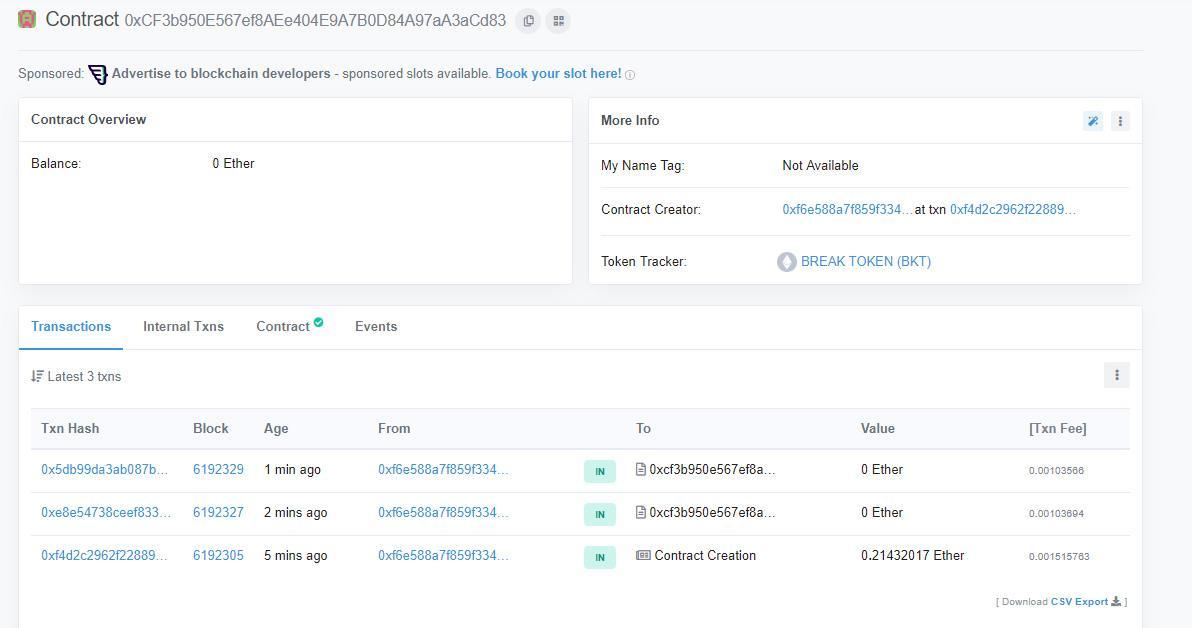Click the info icon beside sponsored link
Image resolution: width=1192 pixels, height=628 pixels.
(x=630, y=75)
